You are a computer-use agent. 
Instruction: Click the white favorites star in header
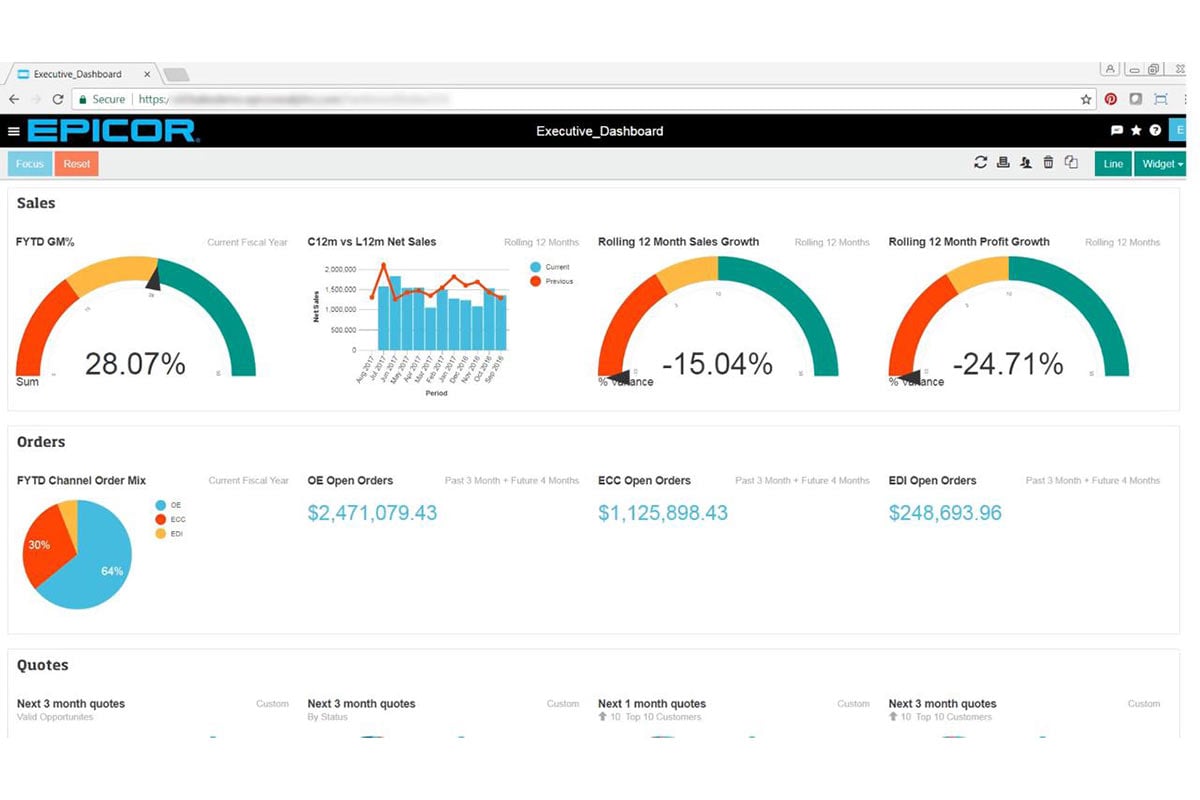[x=1136, y=131]
